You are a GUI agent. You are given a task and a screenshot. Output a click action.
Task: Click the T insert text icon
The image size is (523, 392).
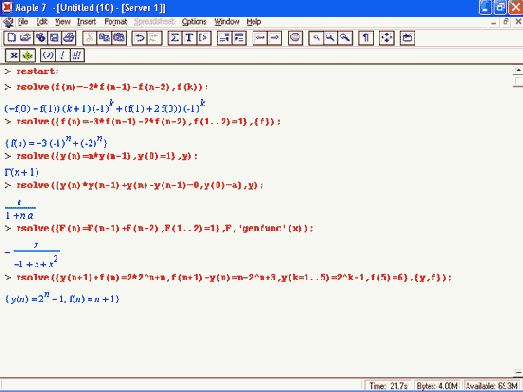[x=189, y=38]
